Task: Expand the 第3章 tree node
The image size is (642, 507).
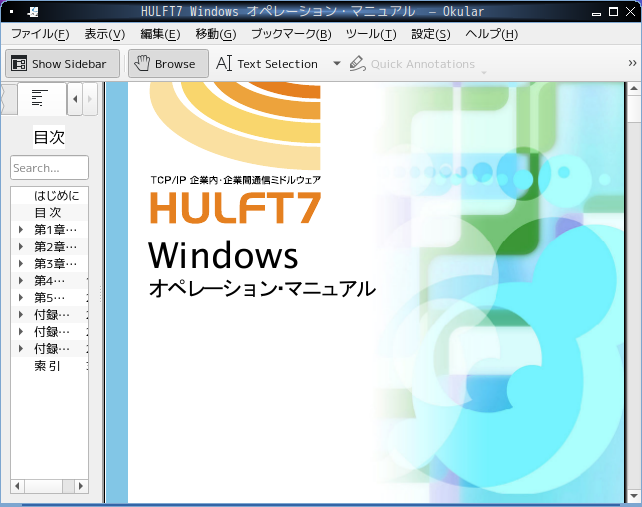Action: 20,264
